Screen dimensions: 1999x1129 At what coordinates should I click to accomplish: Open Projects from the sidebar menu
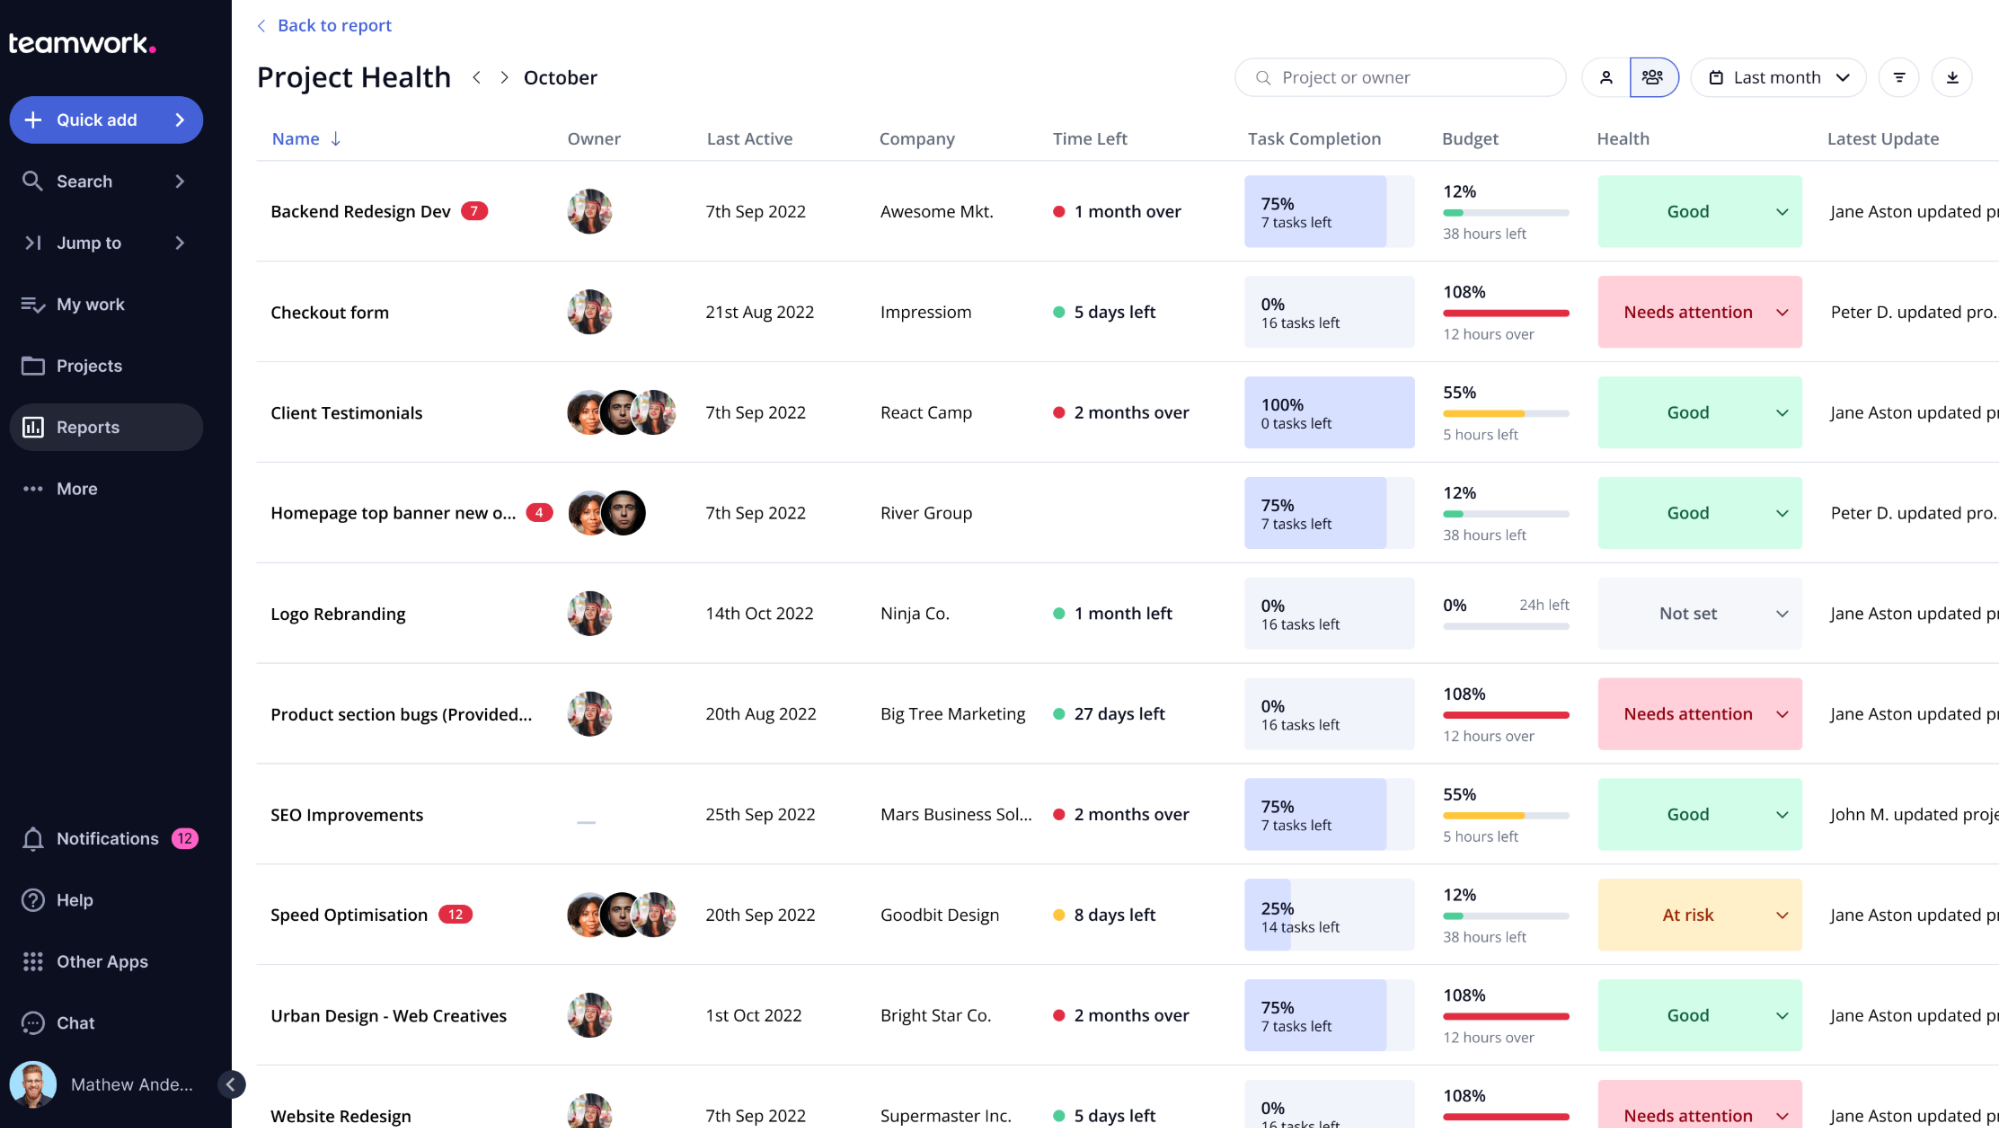point(88,365)
